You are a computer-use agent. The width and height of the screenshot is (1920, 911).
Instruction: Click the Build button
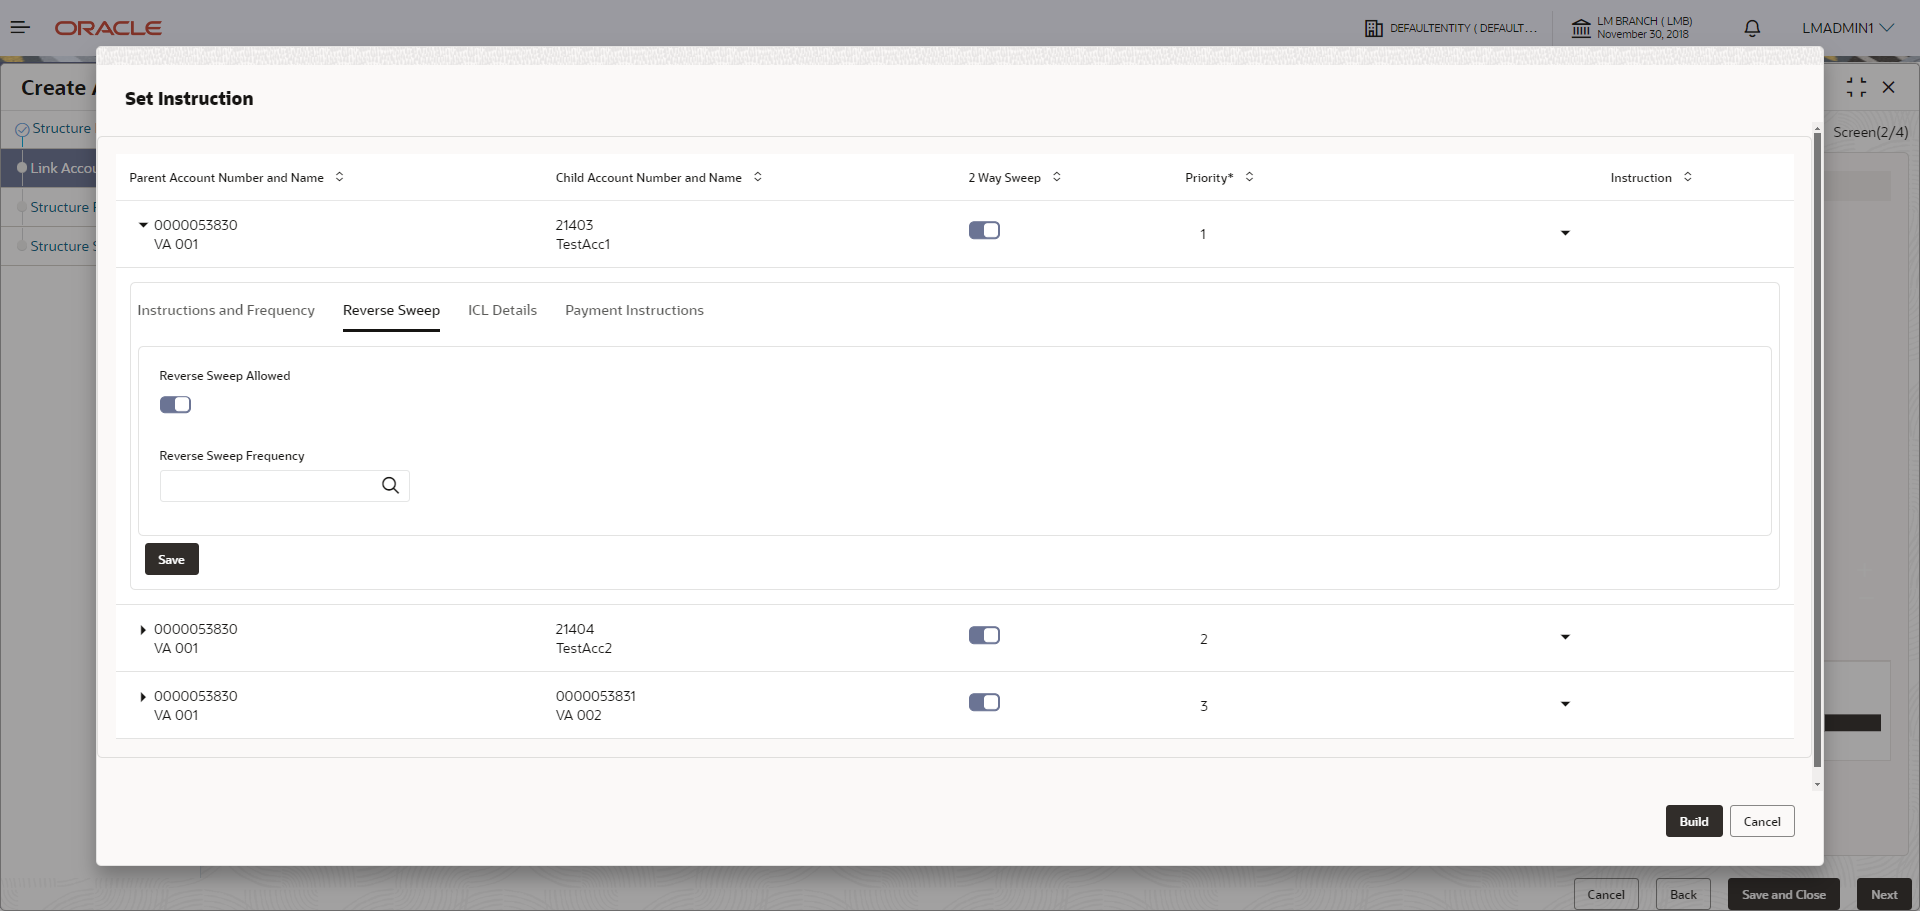pos(1693,822)
